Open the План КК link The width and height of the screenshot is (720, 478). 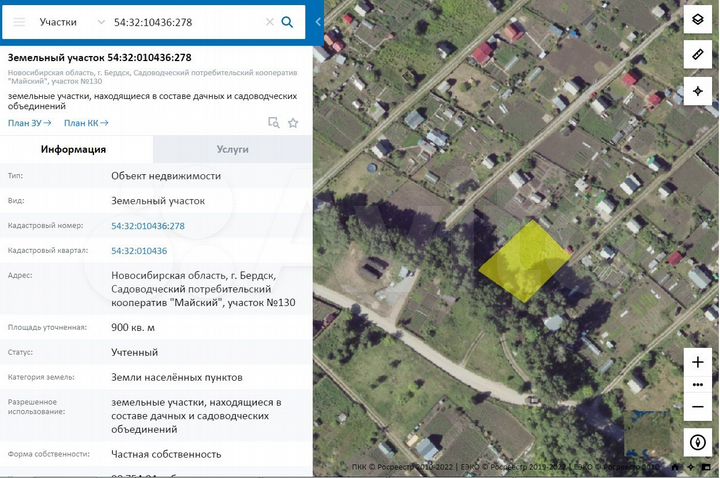85,123
